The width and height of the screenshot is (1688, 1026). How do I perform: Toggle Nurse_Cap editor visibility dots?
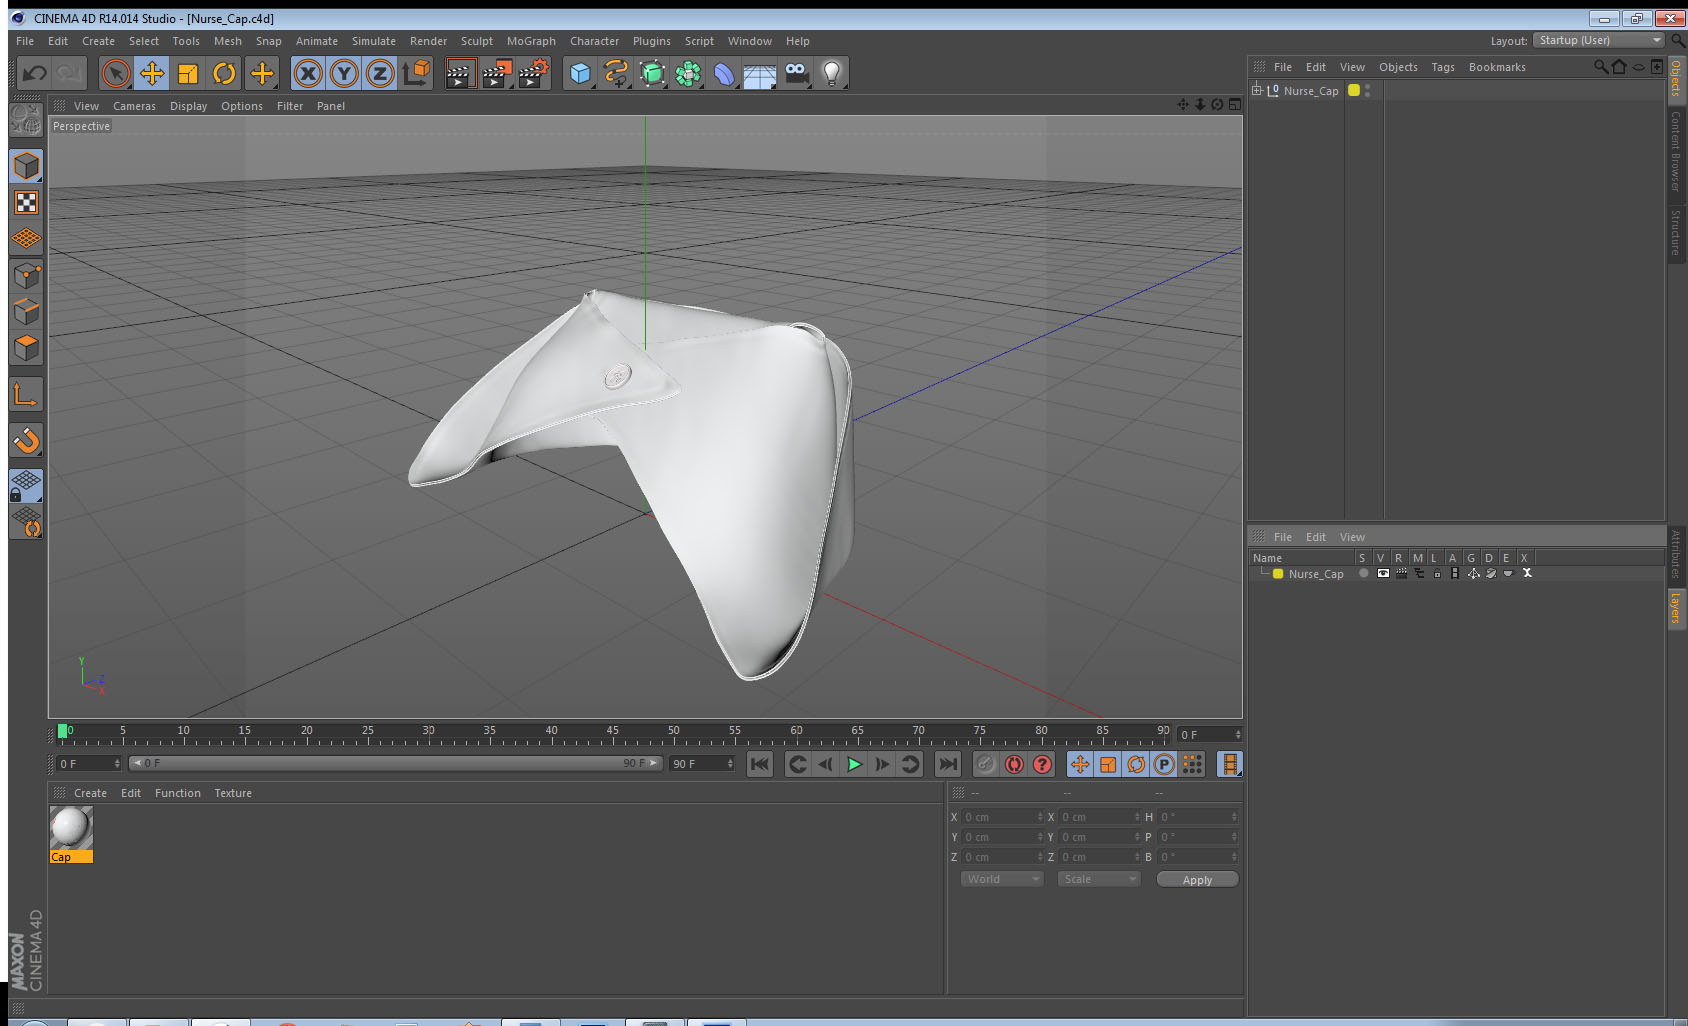pos(1367,90)
